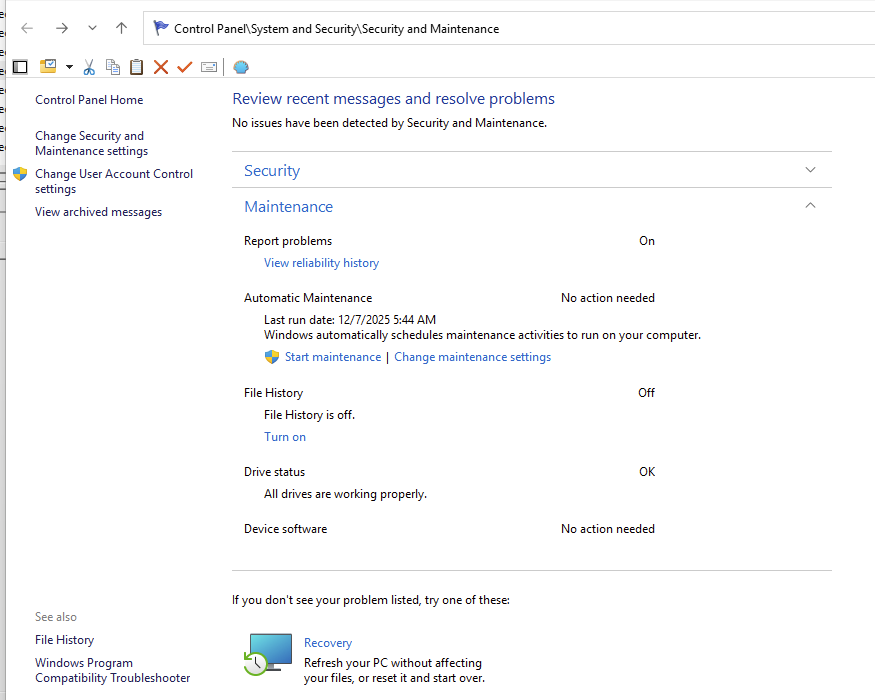Click the orange checkmark toolbar icon
Image resolution: width=875 pixels, height=700 pixels.
pos(184,67)
